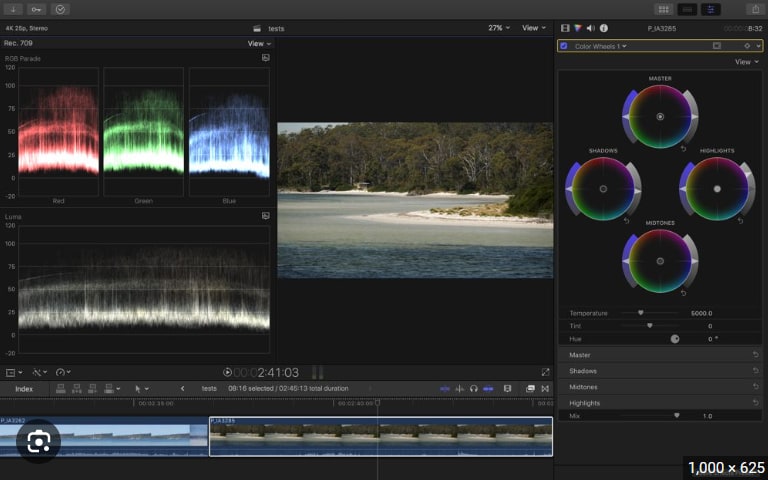Open the keyword editor key icon
Viewport: 768px width, 480px height.
tap(36, 9)
